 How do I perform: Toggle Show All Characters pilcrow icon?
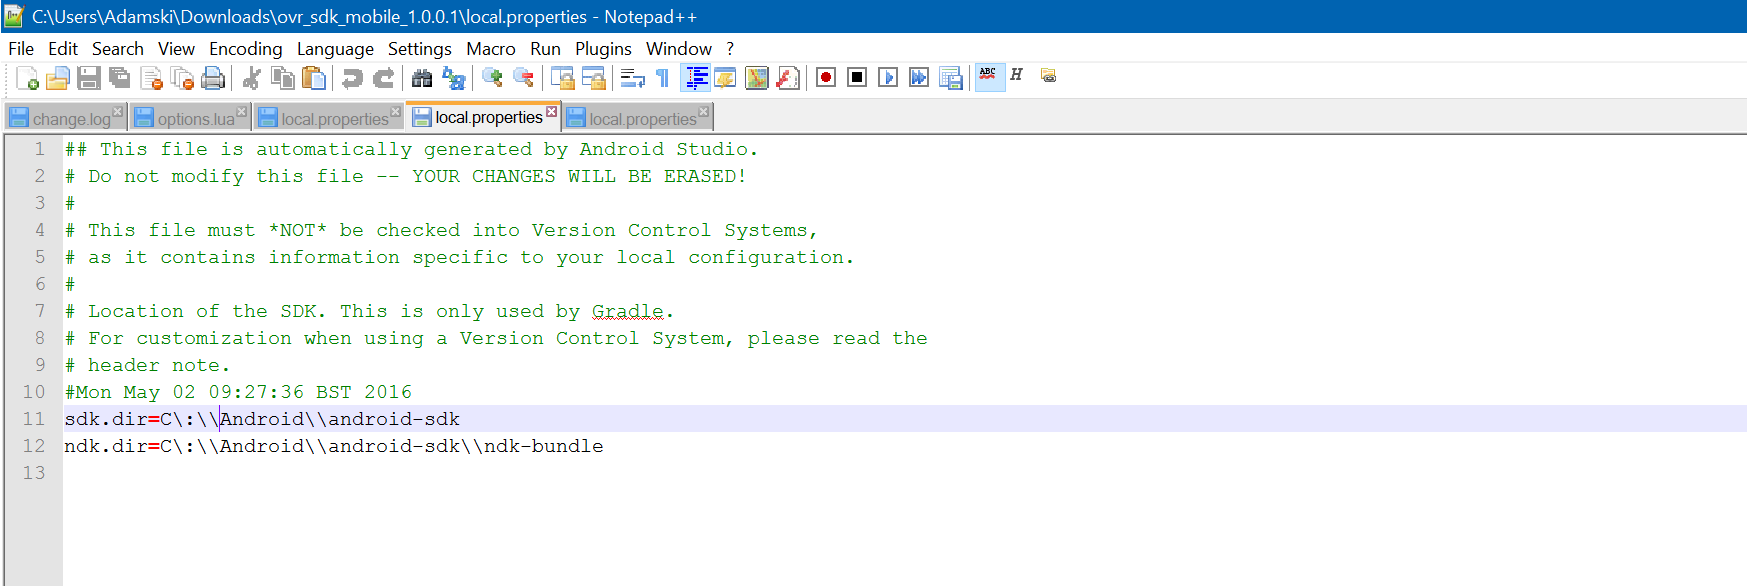tap(663, 78)
